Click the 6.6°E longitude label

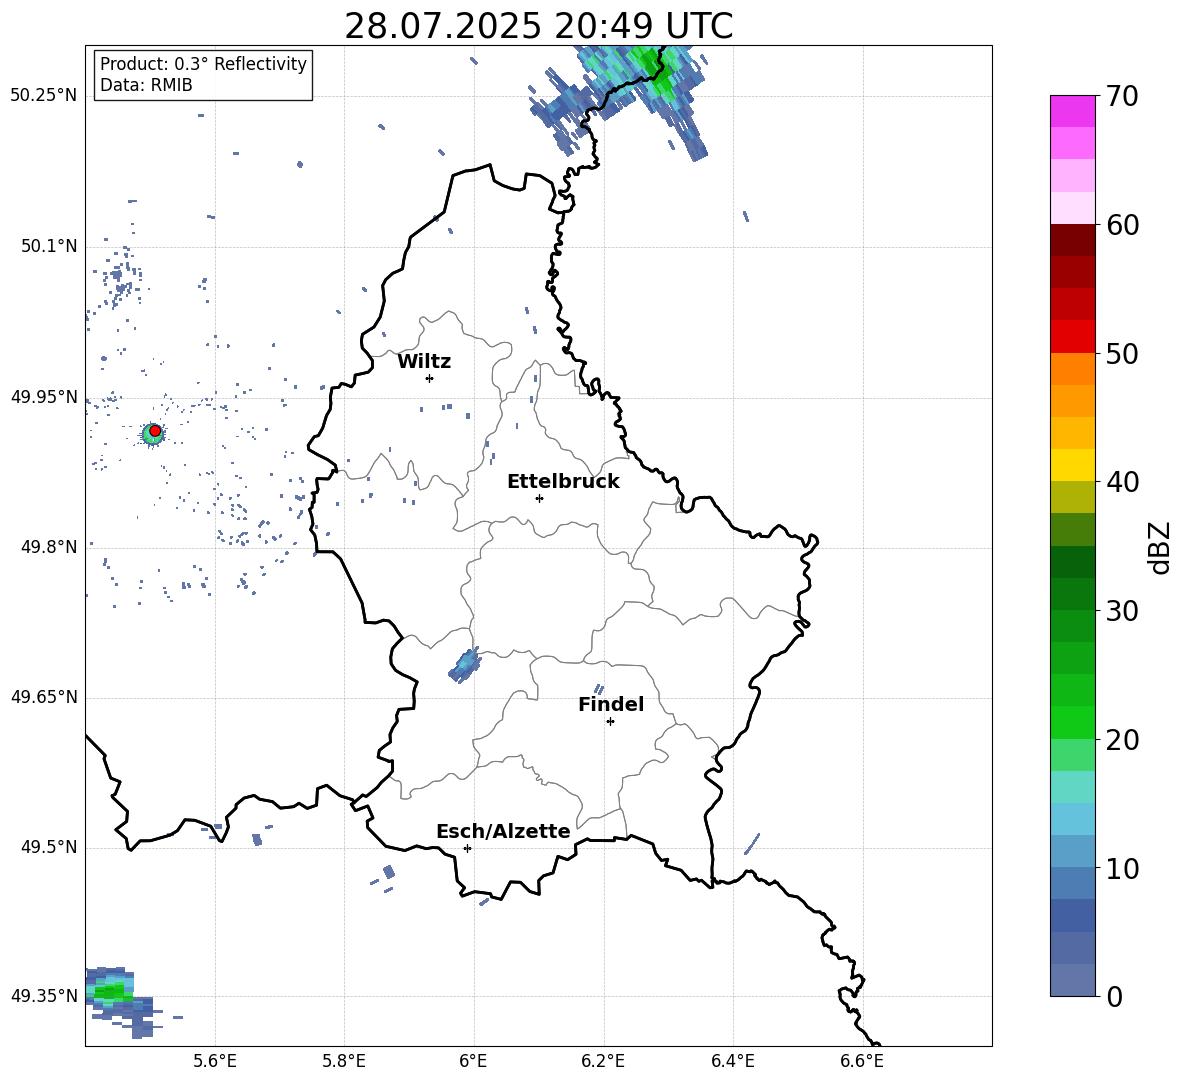tap(862, 1061)
